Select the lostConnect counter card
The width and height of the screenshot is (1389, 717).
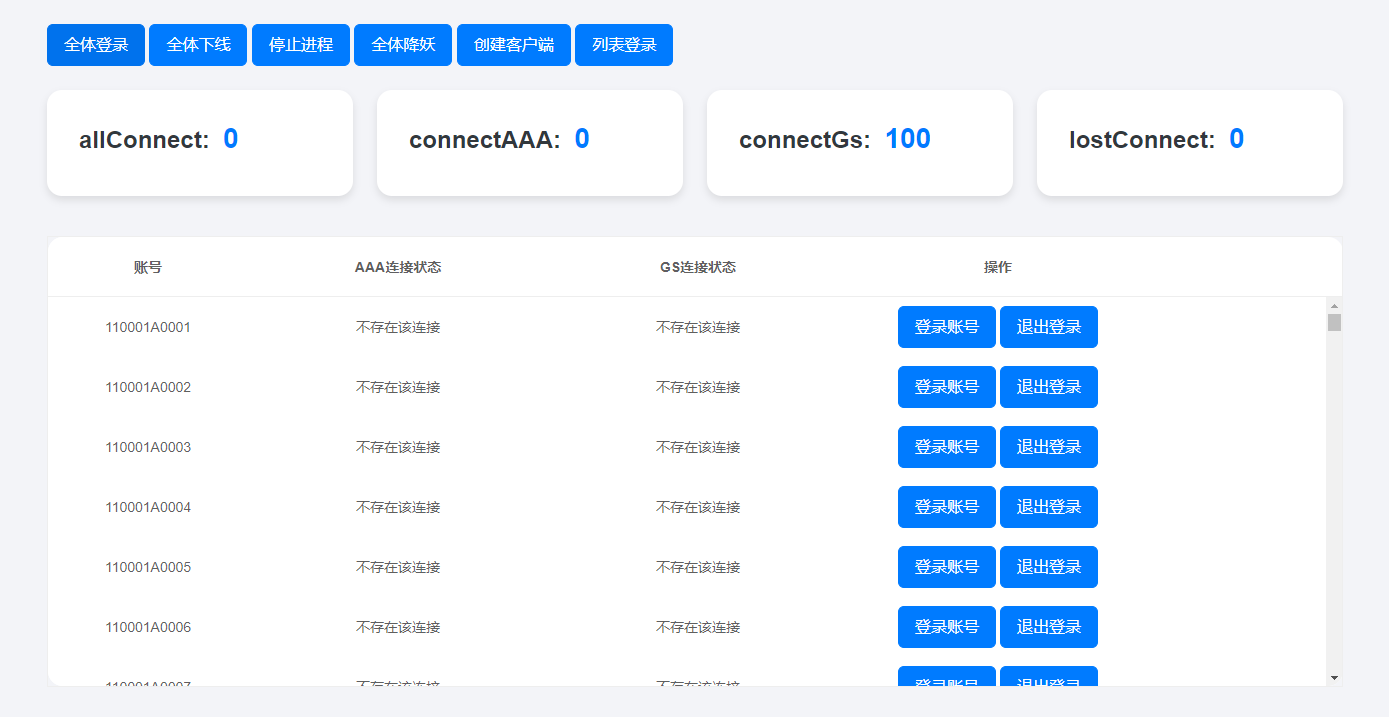(x=1189, y=142)
